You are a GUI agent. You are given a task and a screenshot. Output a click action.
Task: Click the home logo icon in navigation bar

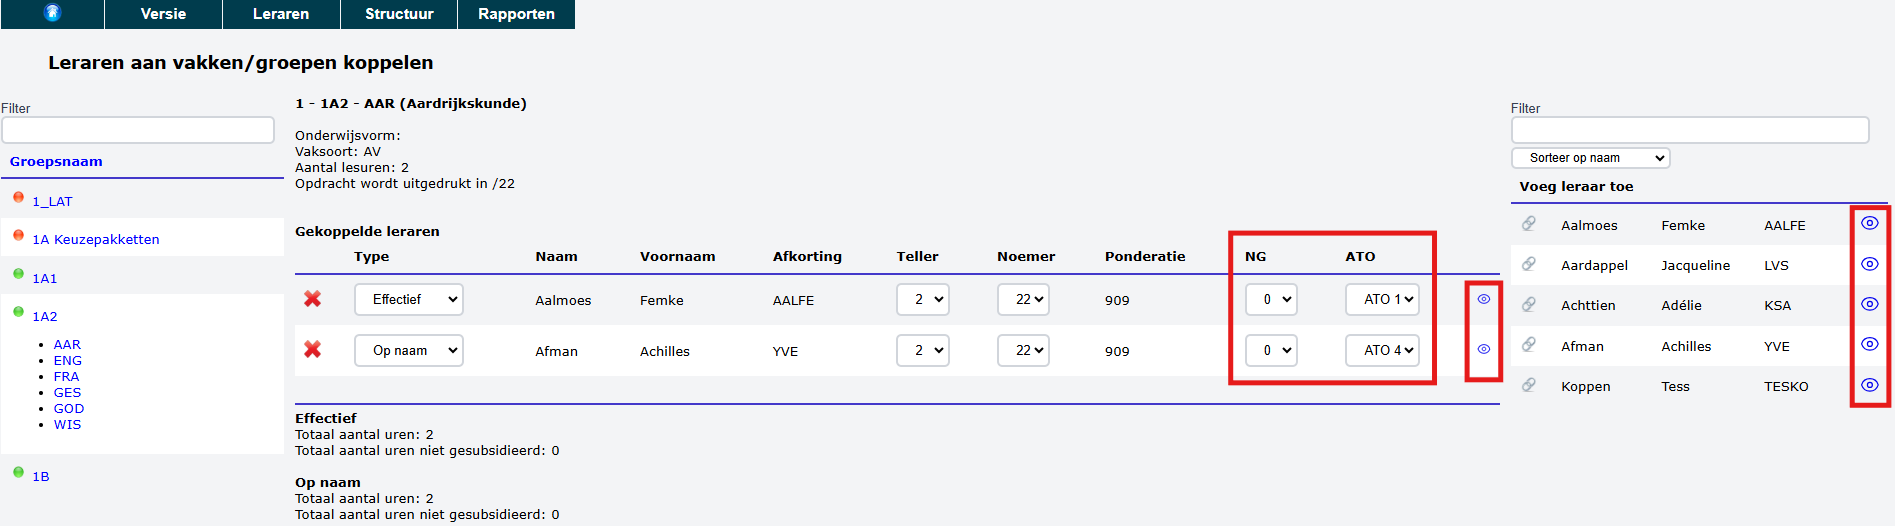[x=53, y=13]
